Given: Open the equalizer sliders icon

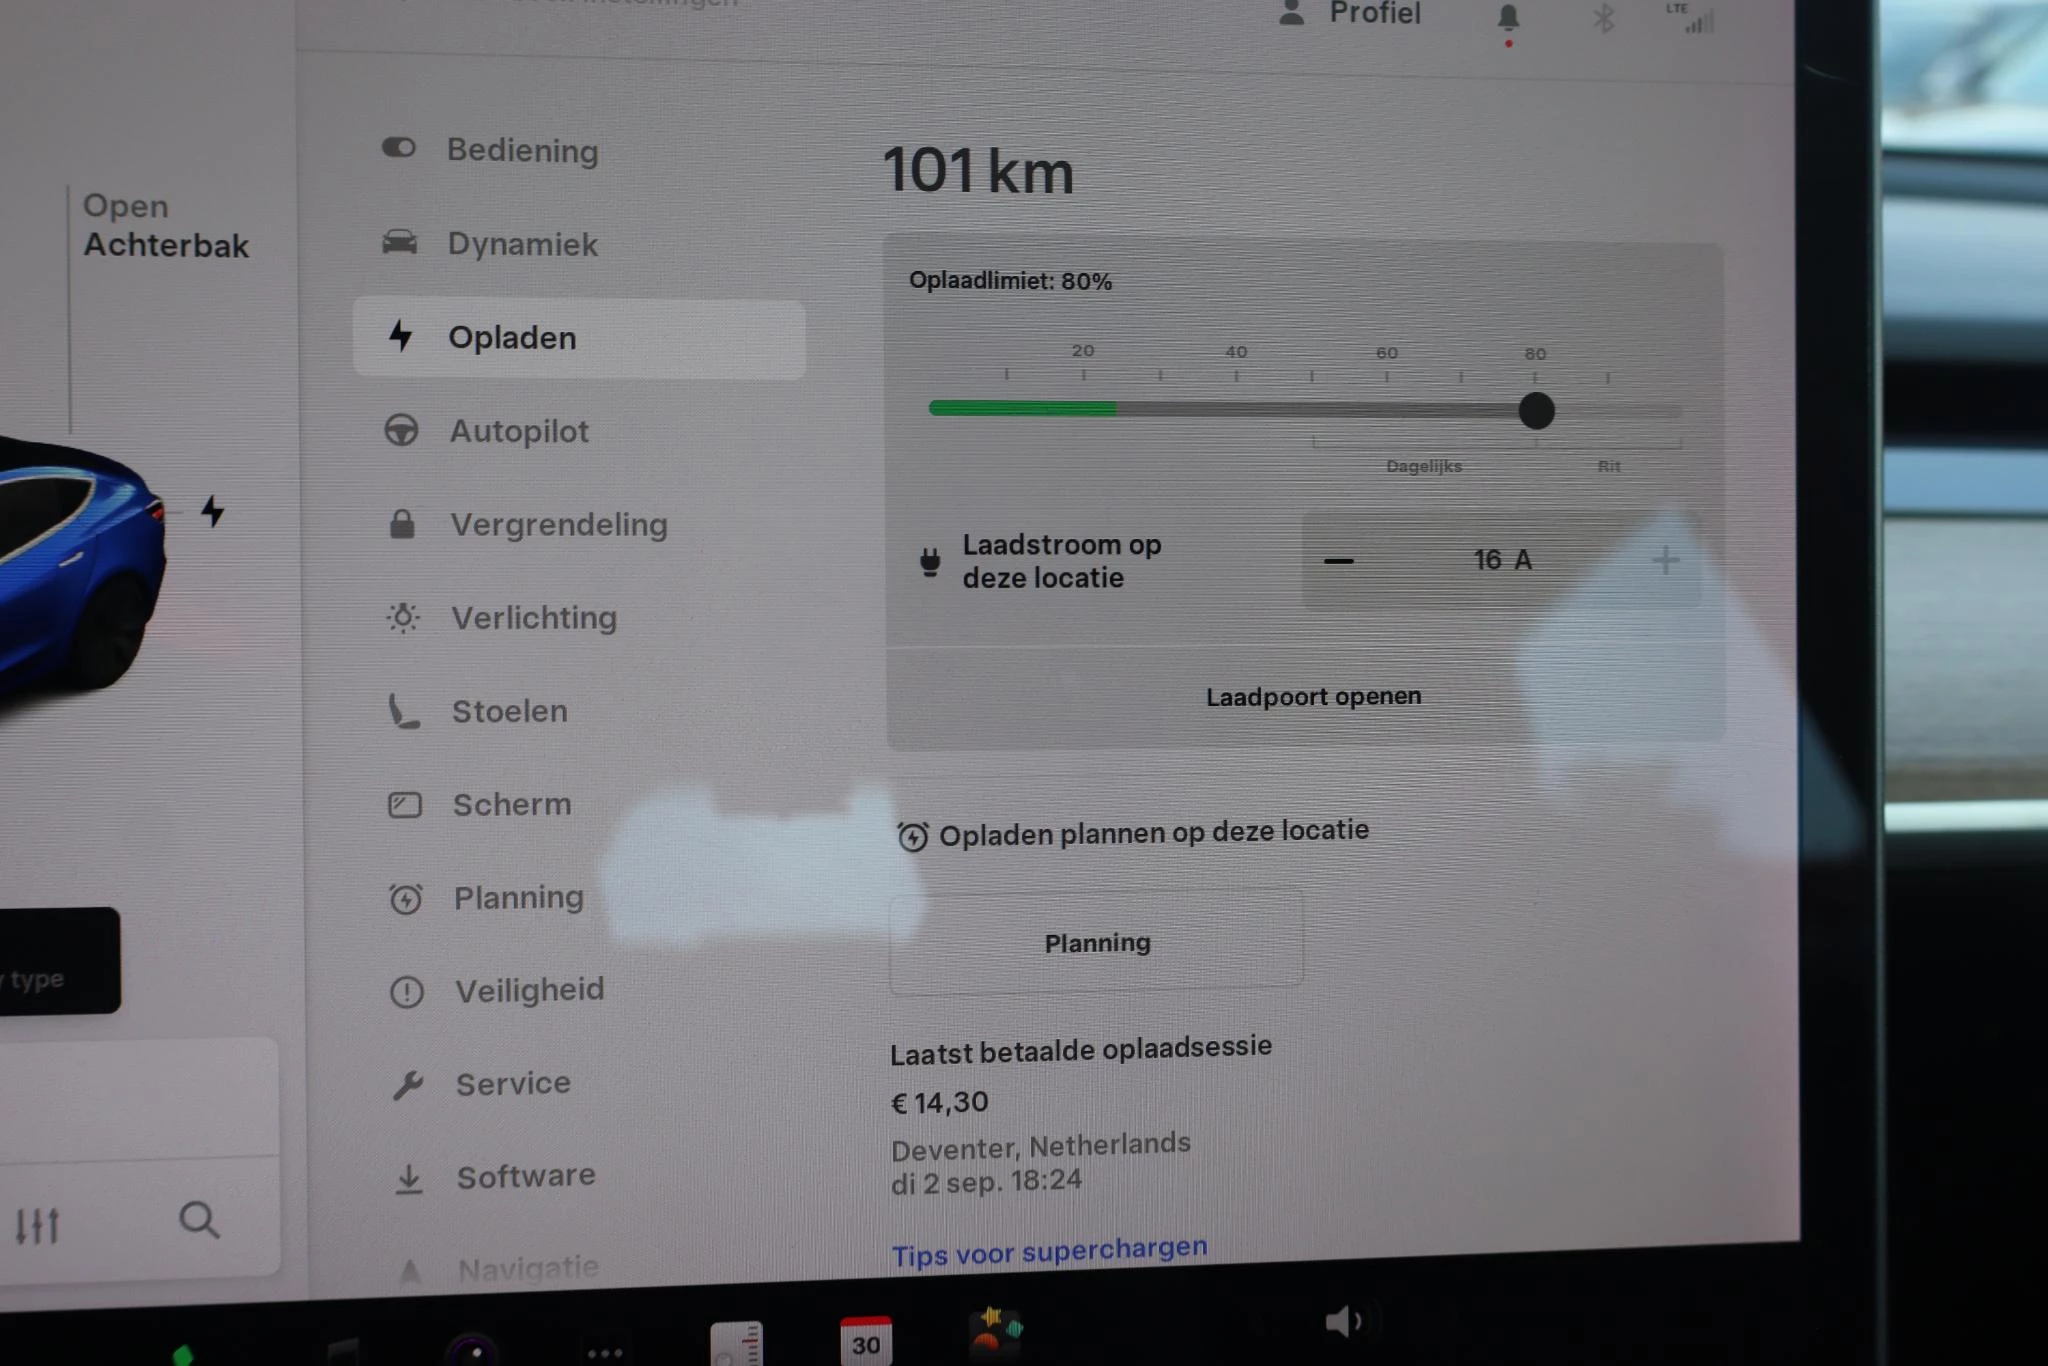Looking at the screenshot, I should coord(38,1225).
